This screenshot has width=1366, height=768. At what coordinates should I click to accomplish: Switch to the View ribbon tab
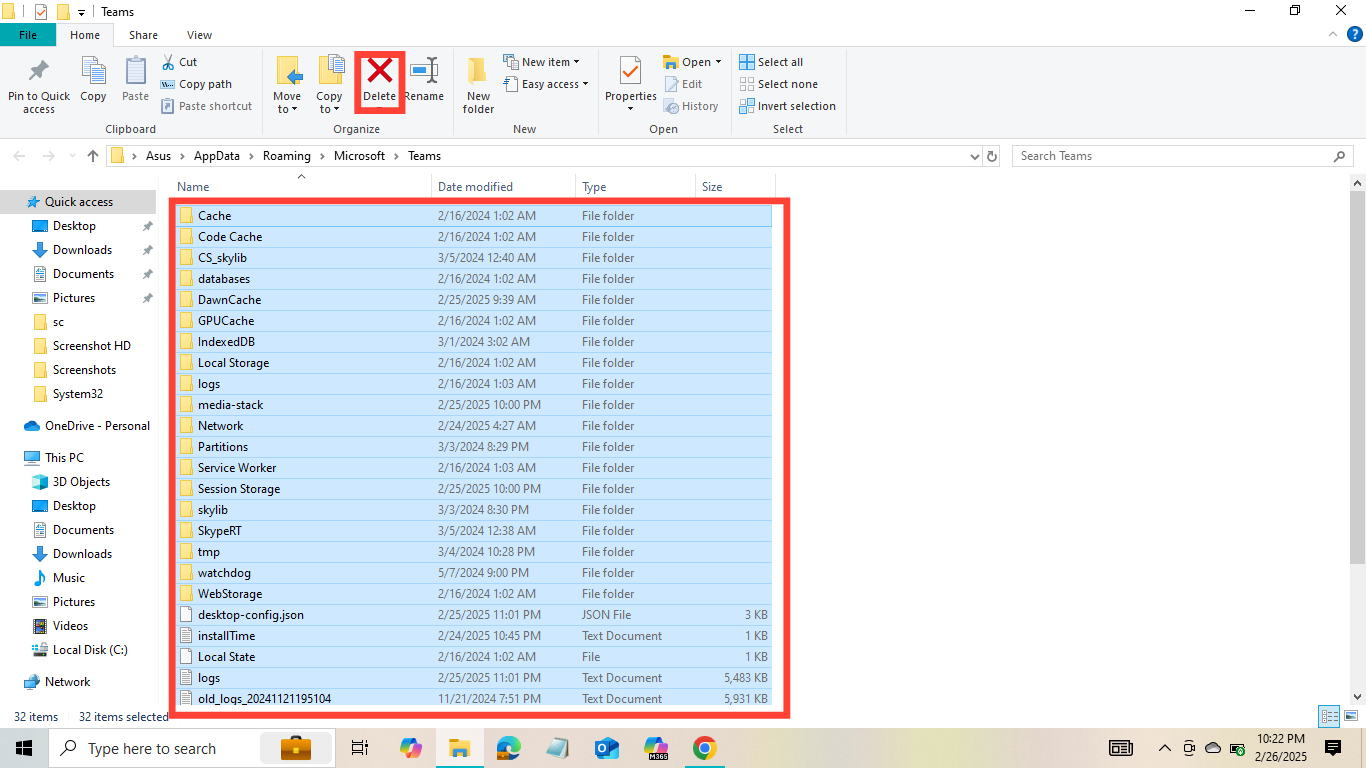[x=199, y=34]
